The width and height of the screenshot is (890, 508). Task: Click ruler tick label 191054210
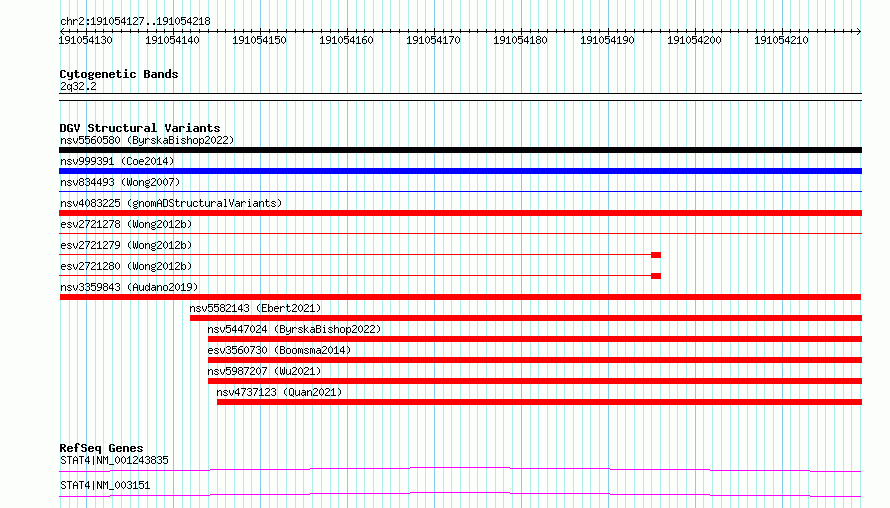pyautogui.click(x=781, y=40)
